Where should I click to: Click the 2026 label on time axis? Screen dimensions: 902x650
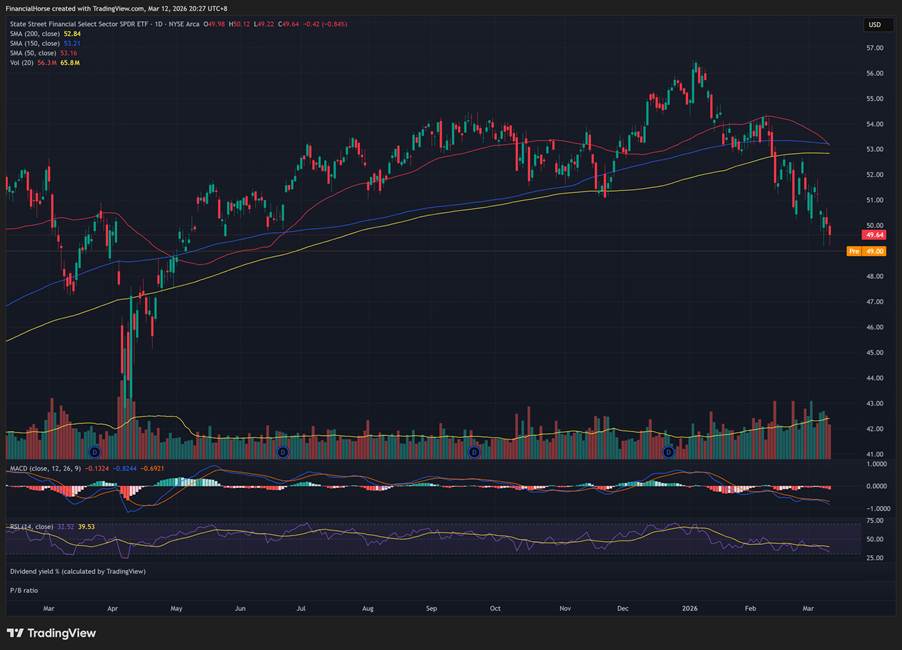[x=690, y=607]
